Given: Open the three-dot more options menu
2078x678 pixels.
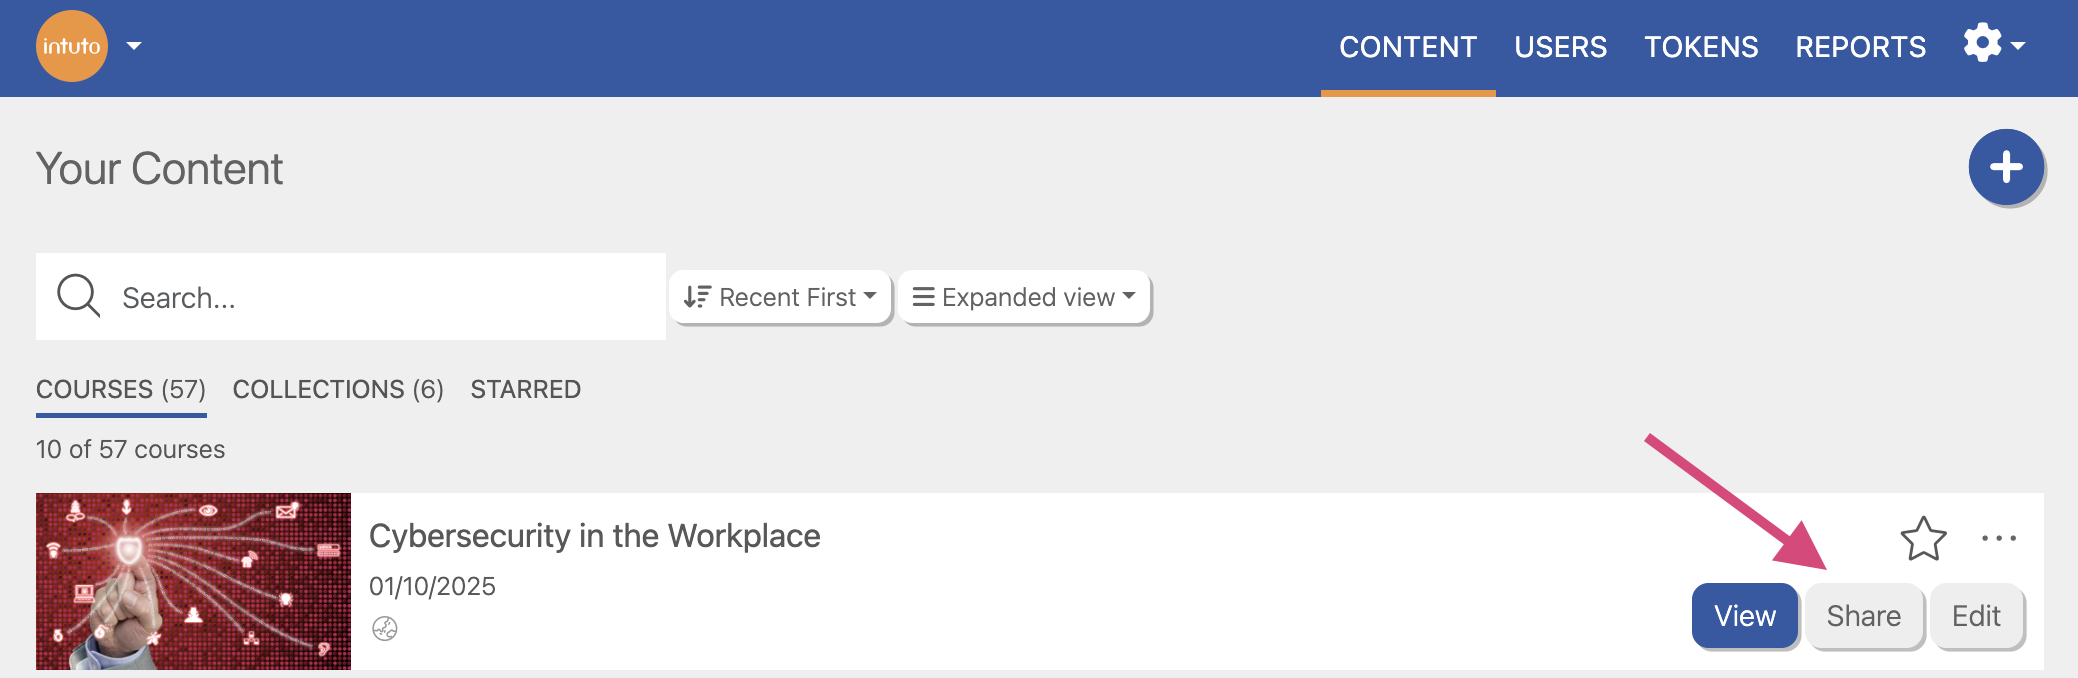Looking at the screenshot, I should (x=1998, y=539).
